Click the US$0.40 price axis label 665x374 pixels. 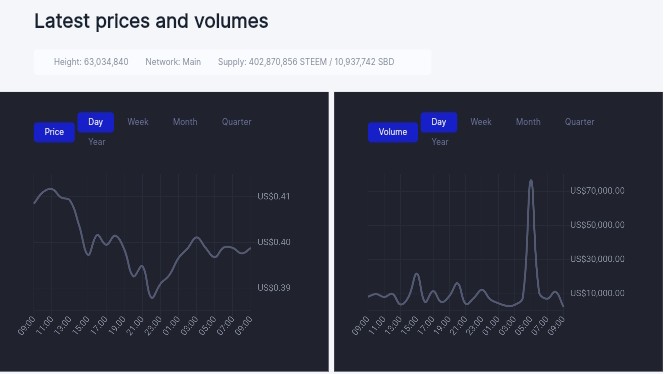pyautogui.click(x=274, y=242)
